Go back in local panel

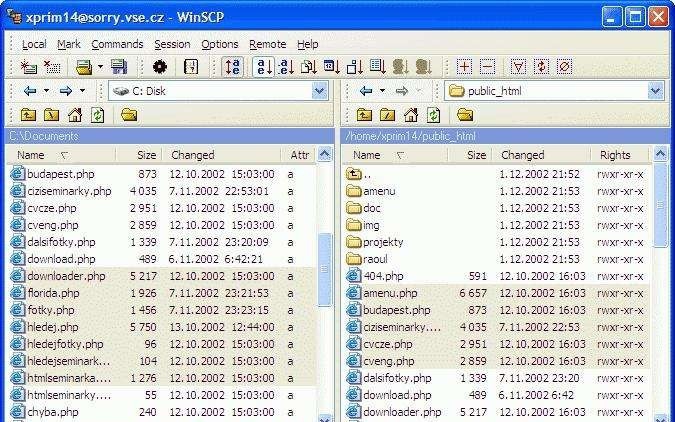30,91
